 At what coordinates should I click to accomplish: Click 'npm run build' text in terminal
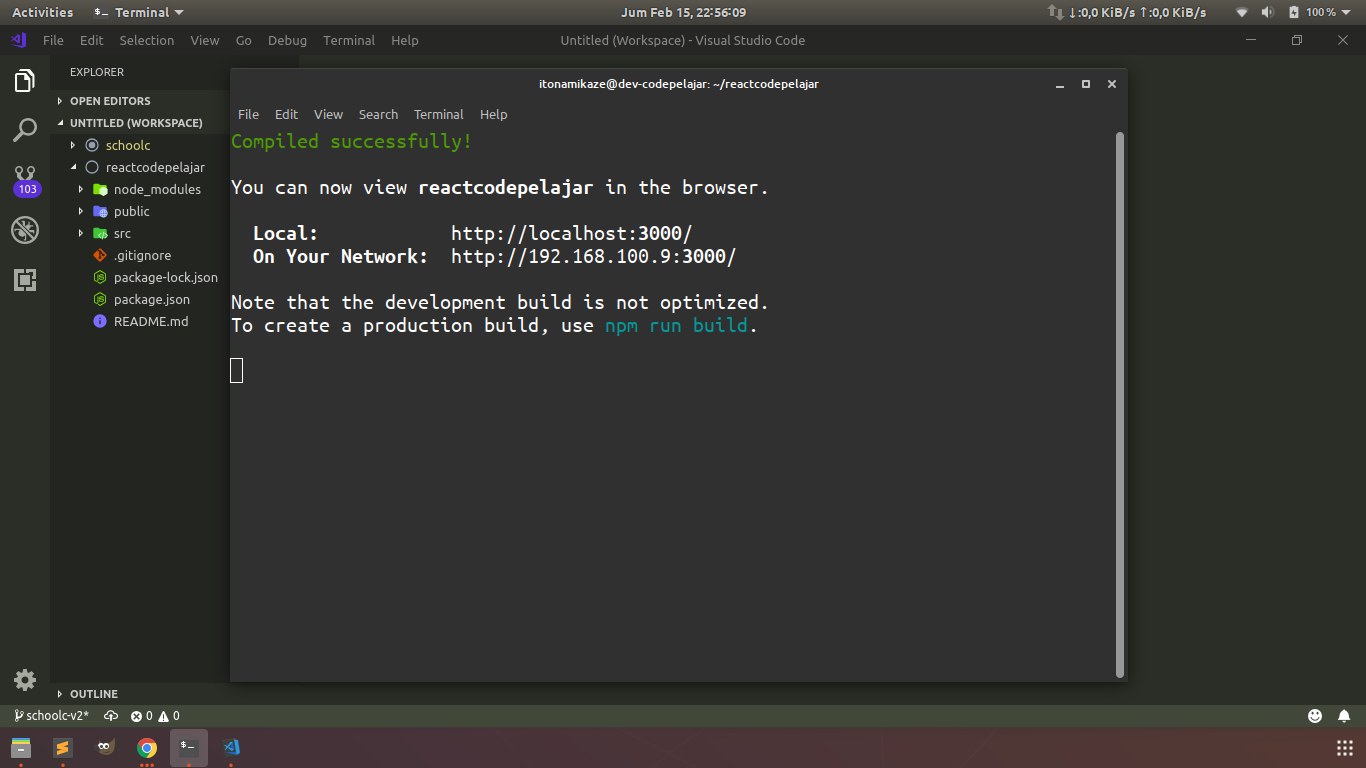(676, 326)
